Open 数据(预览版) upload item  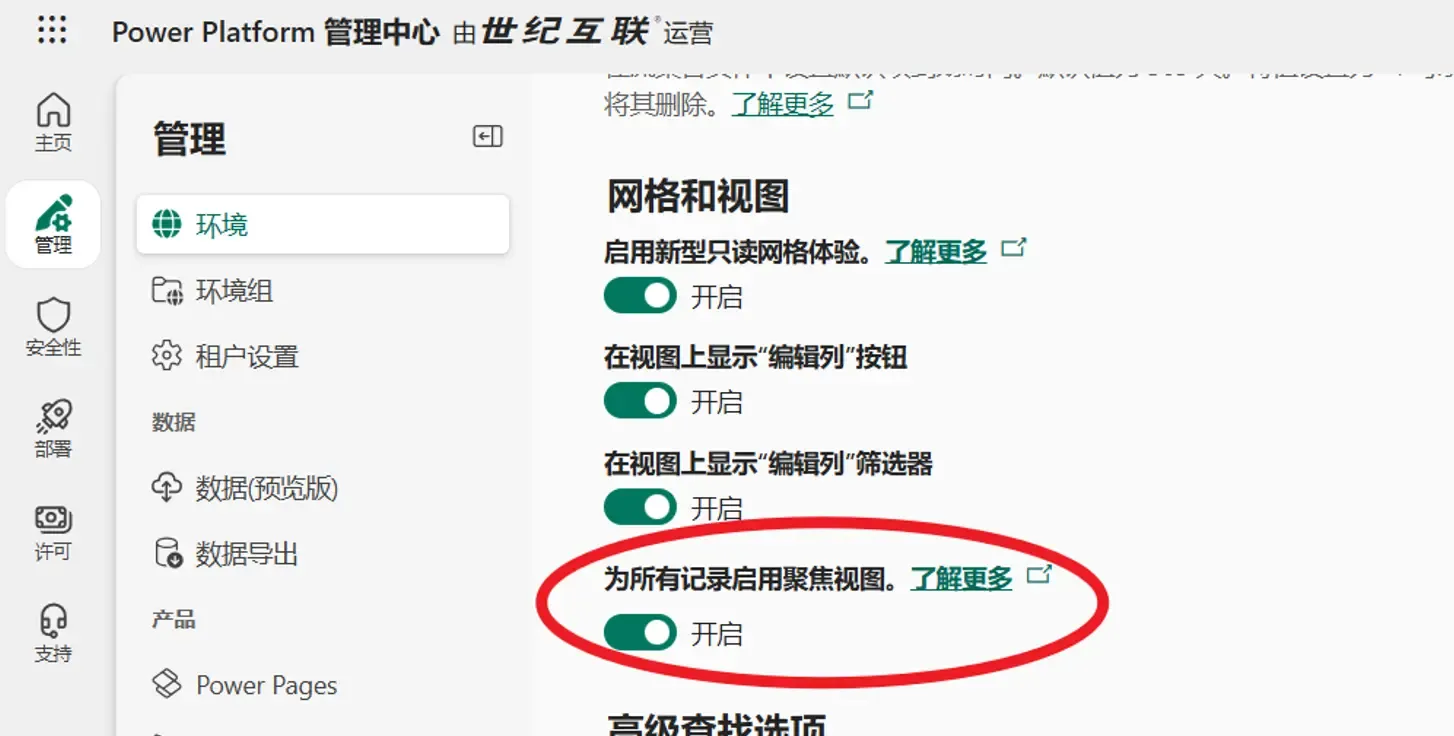pyautogui.click(x=266, y=487)
